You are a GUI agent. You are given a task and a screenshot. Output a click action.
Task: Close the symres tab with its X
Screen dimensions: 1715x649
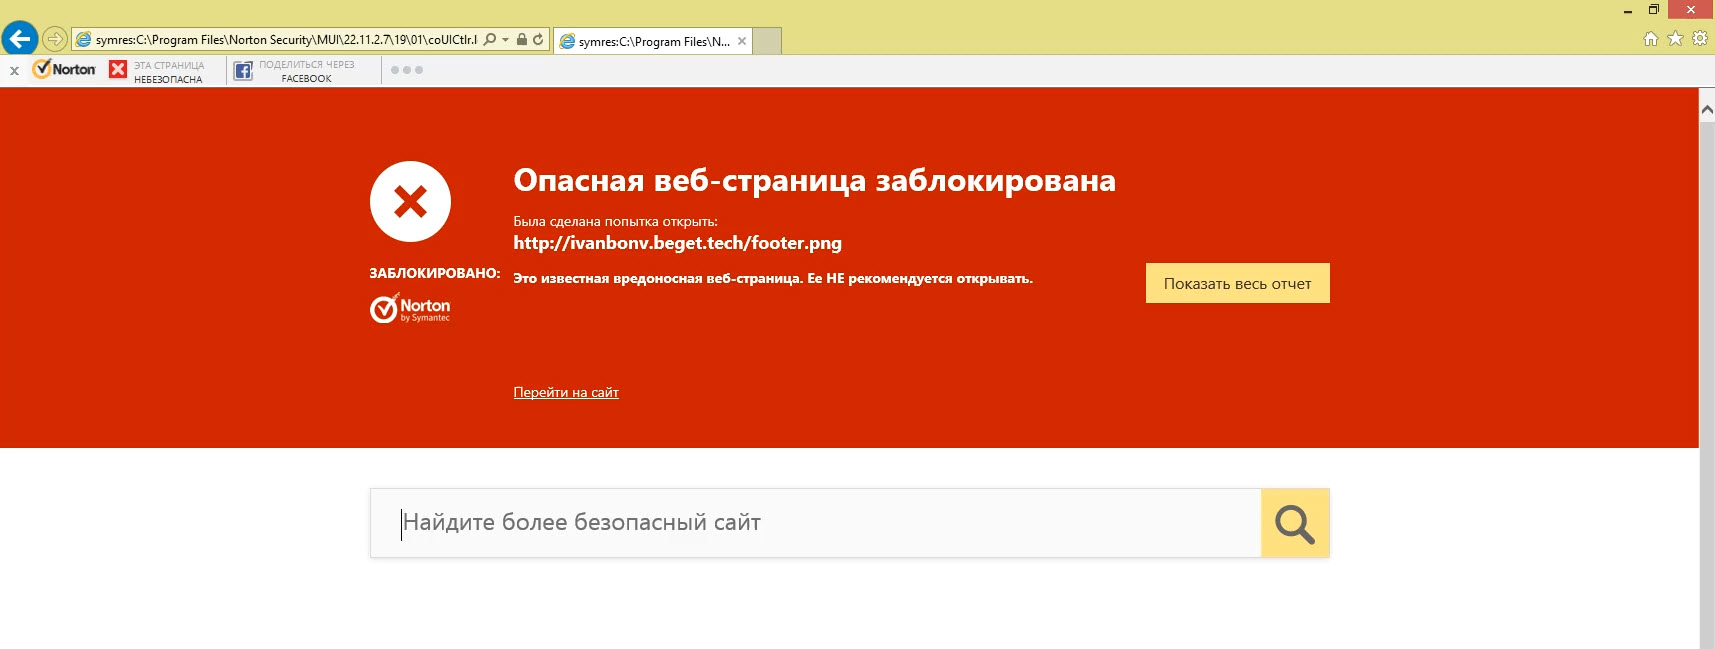click(x=742, y=41)
